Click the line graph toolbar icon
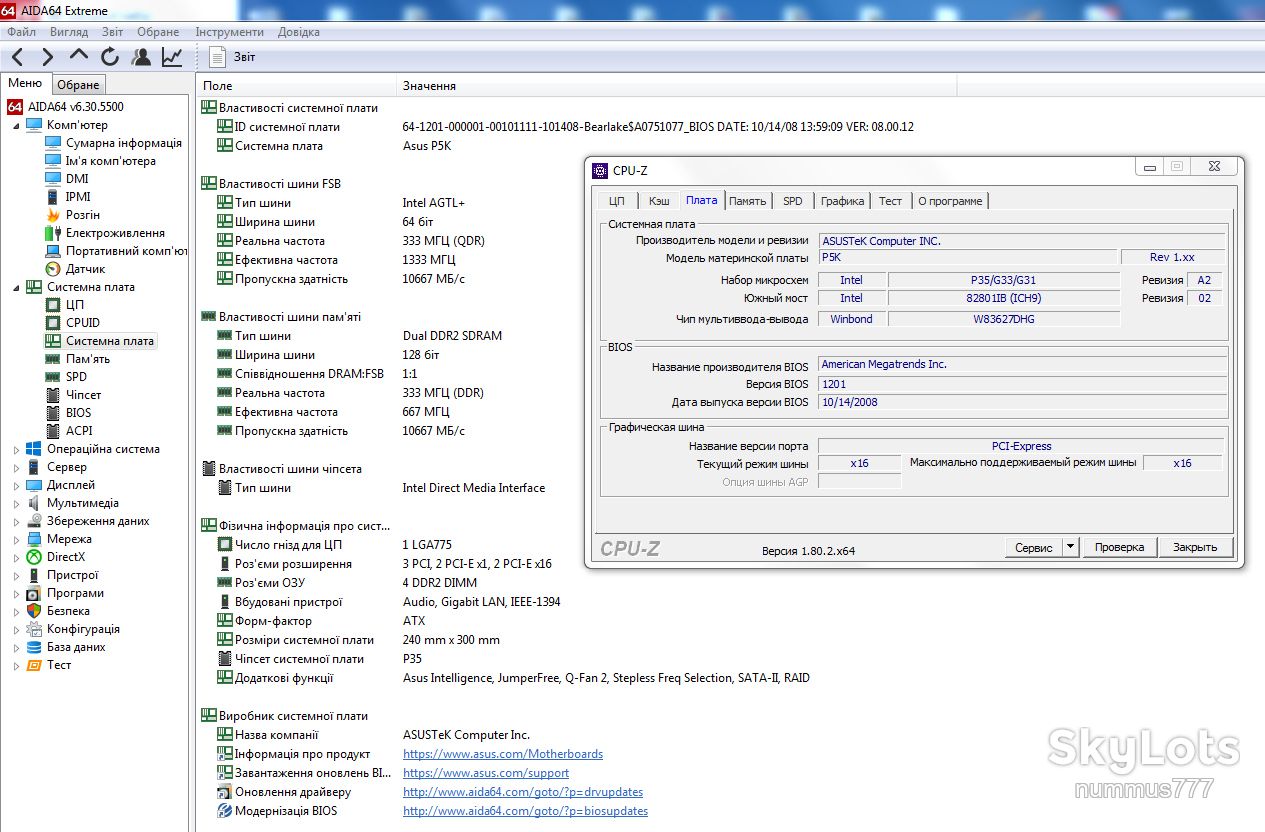1265x832 pixels. (172, 57)
